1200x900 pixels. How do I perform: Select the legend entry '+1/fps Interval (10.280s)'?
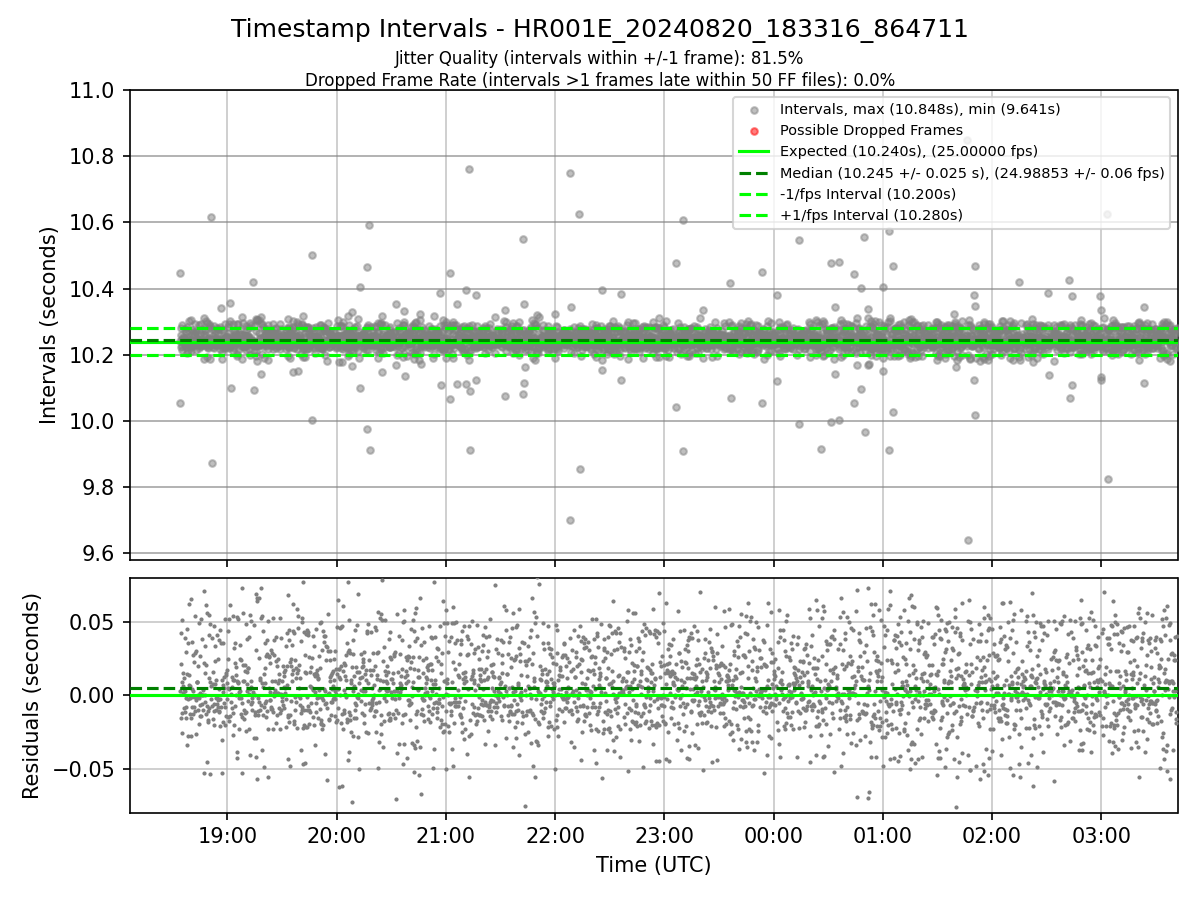tap(871, 215)
